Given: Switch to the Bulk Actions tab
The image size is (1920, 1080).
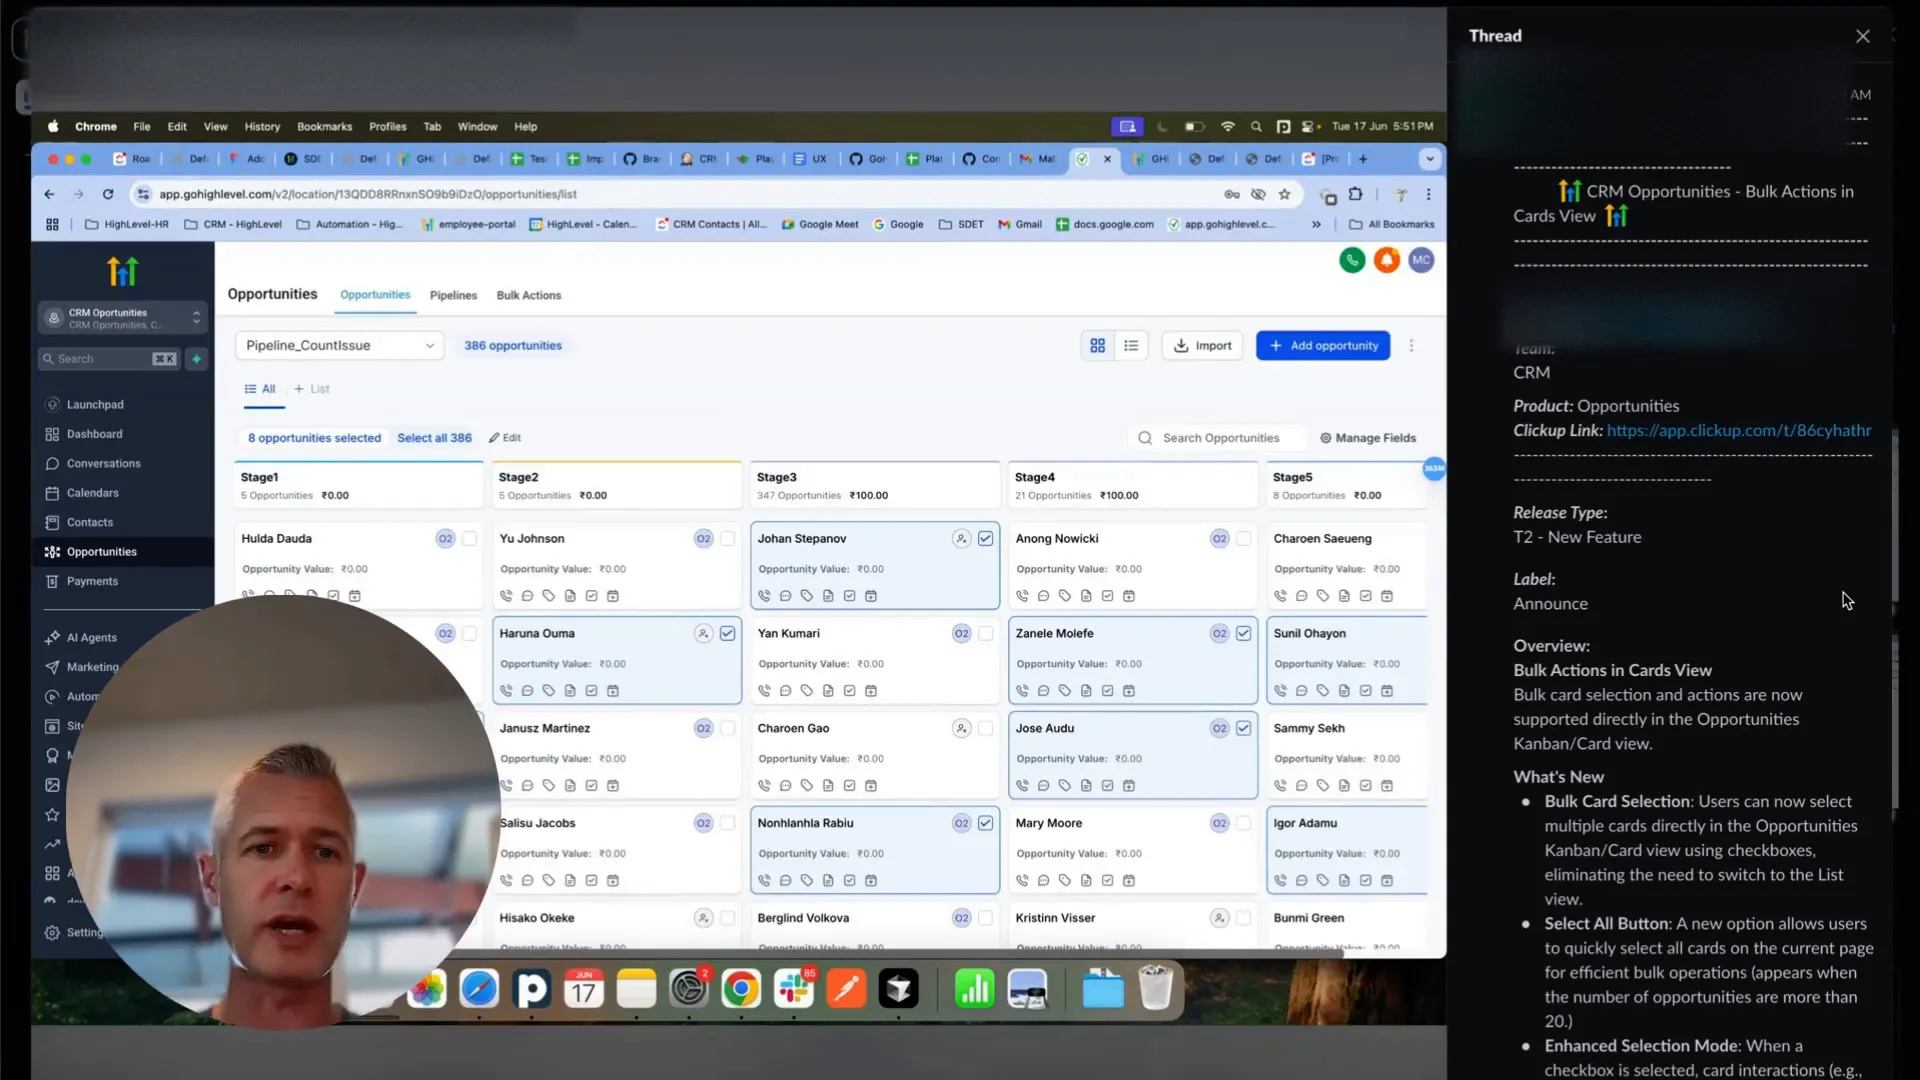Looking at the screenshot, I should point(529,296).
